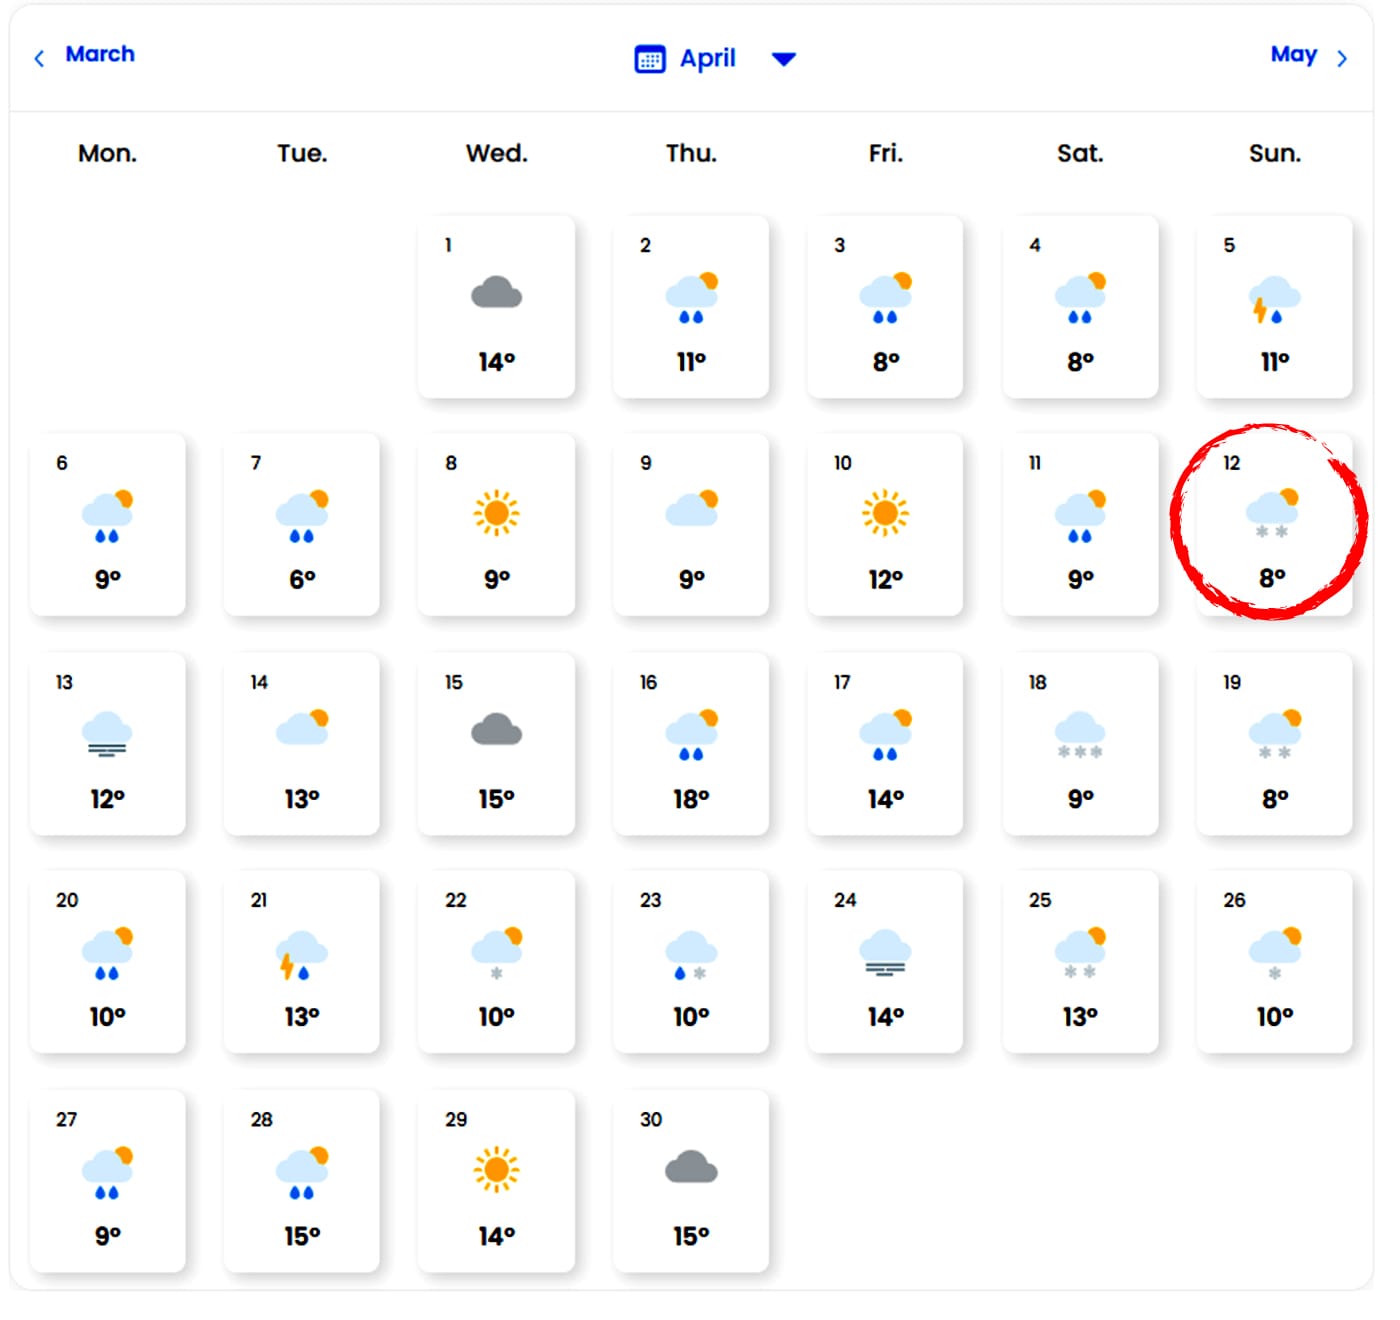This screenshot has width=1400, height=1320.
Task: Select the circled April 12 day card
Action: [1272, 523]
